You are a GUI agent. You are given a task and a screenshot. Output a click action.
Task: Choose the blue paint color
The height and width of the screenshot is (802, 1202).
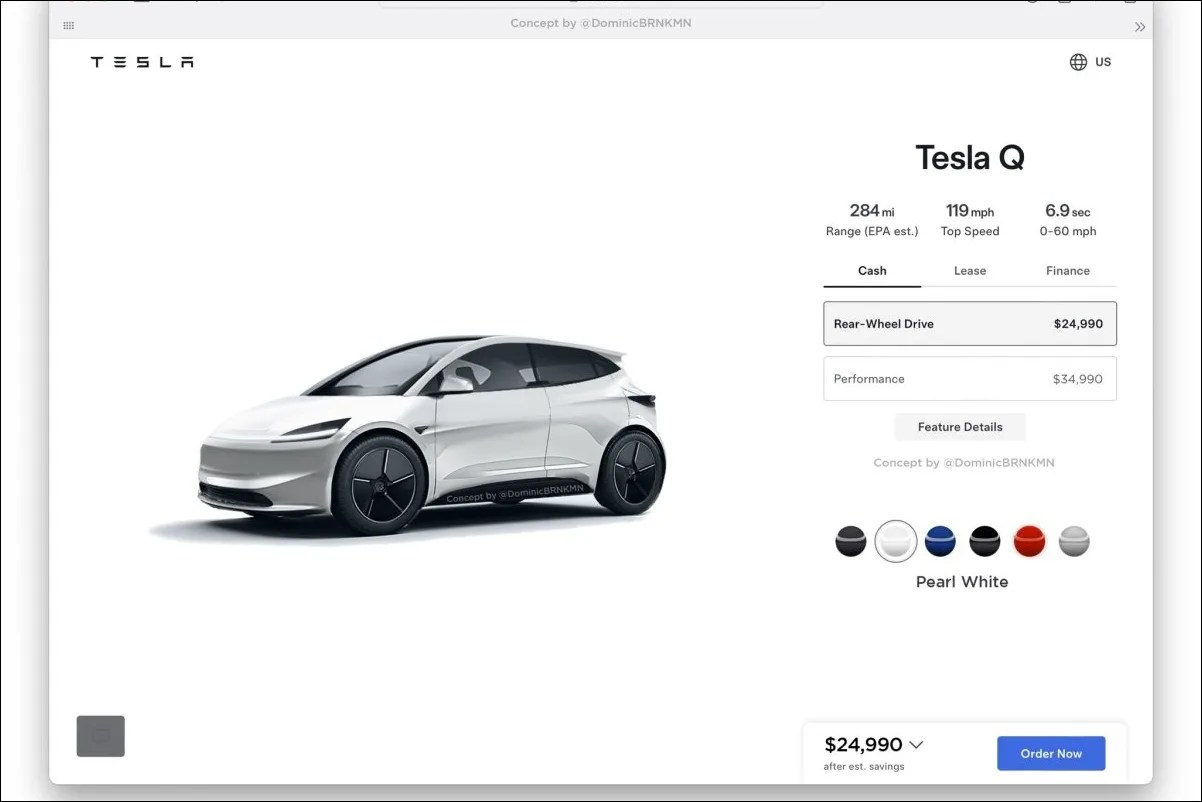point(940,542)
